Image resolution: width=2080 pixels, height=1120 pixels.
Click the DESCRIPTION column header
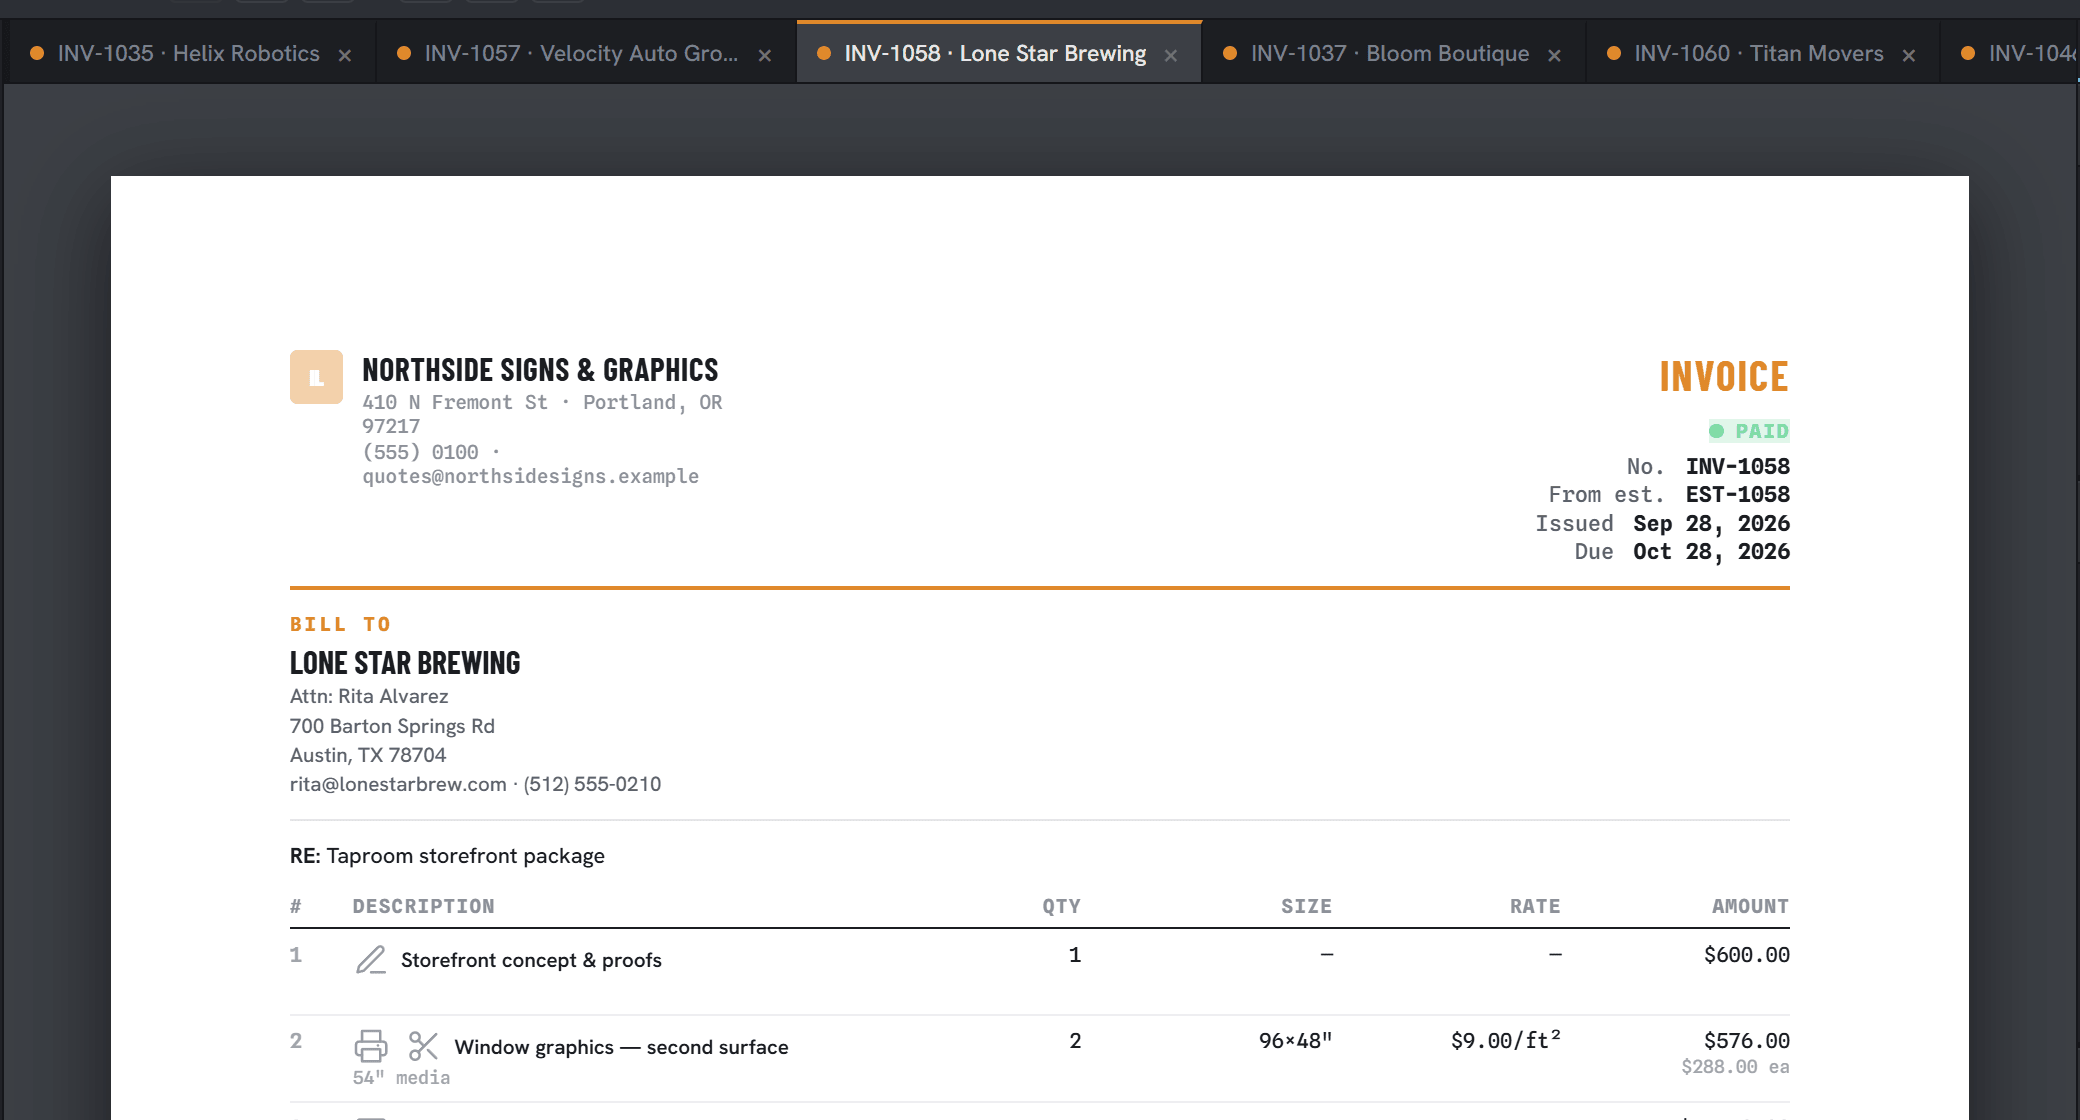click(423, 906)
